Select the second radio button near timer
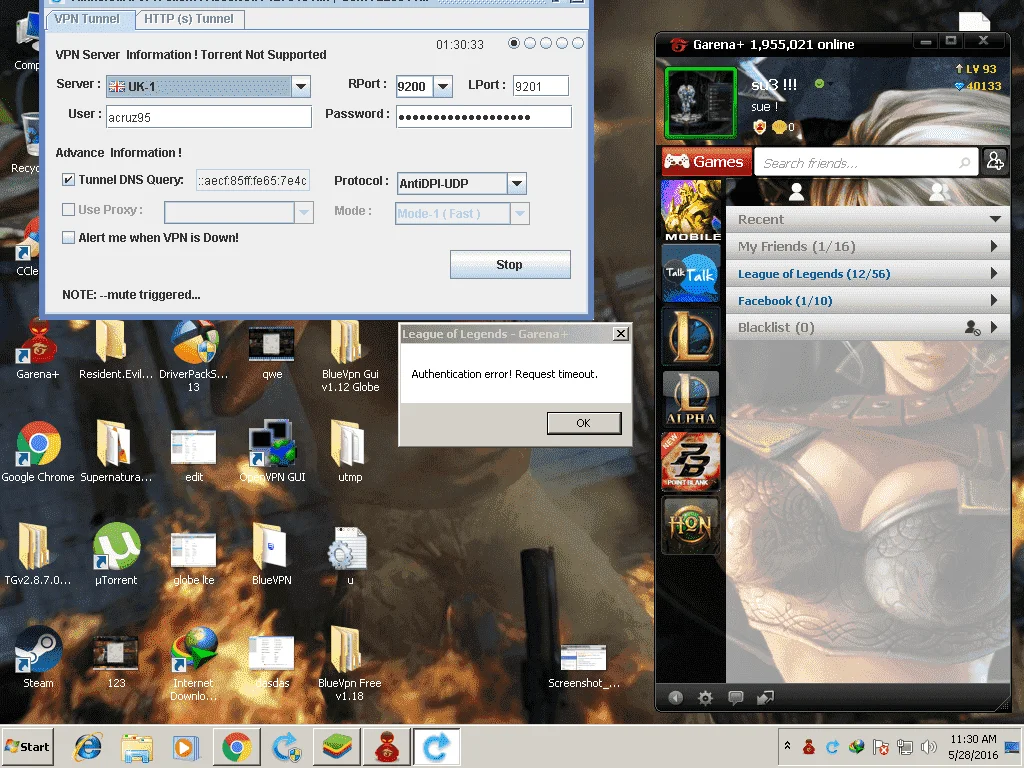Image resolution: width=1024 pixels, height=768 pixels. click(530, 43)
